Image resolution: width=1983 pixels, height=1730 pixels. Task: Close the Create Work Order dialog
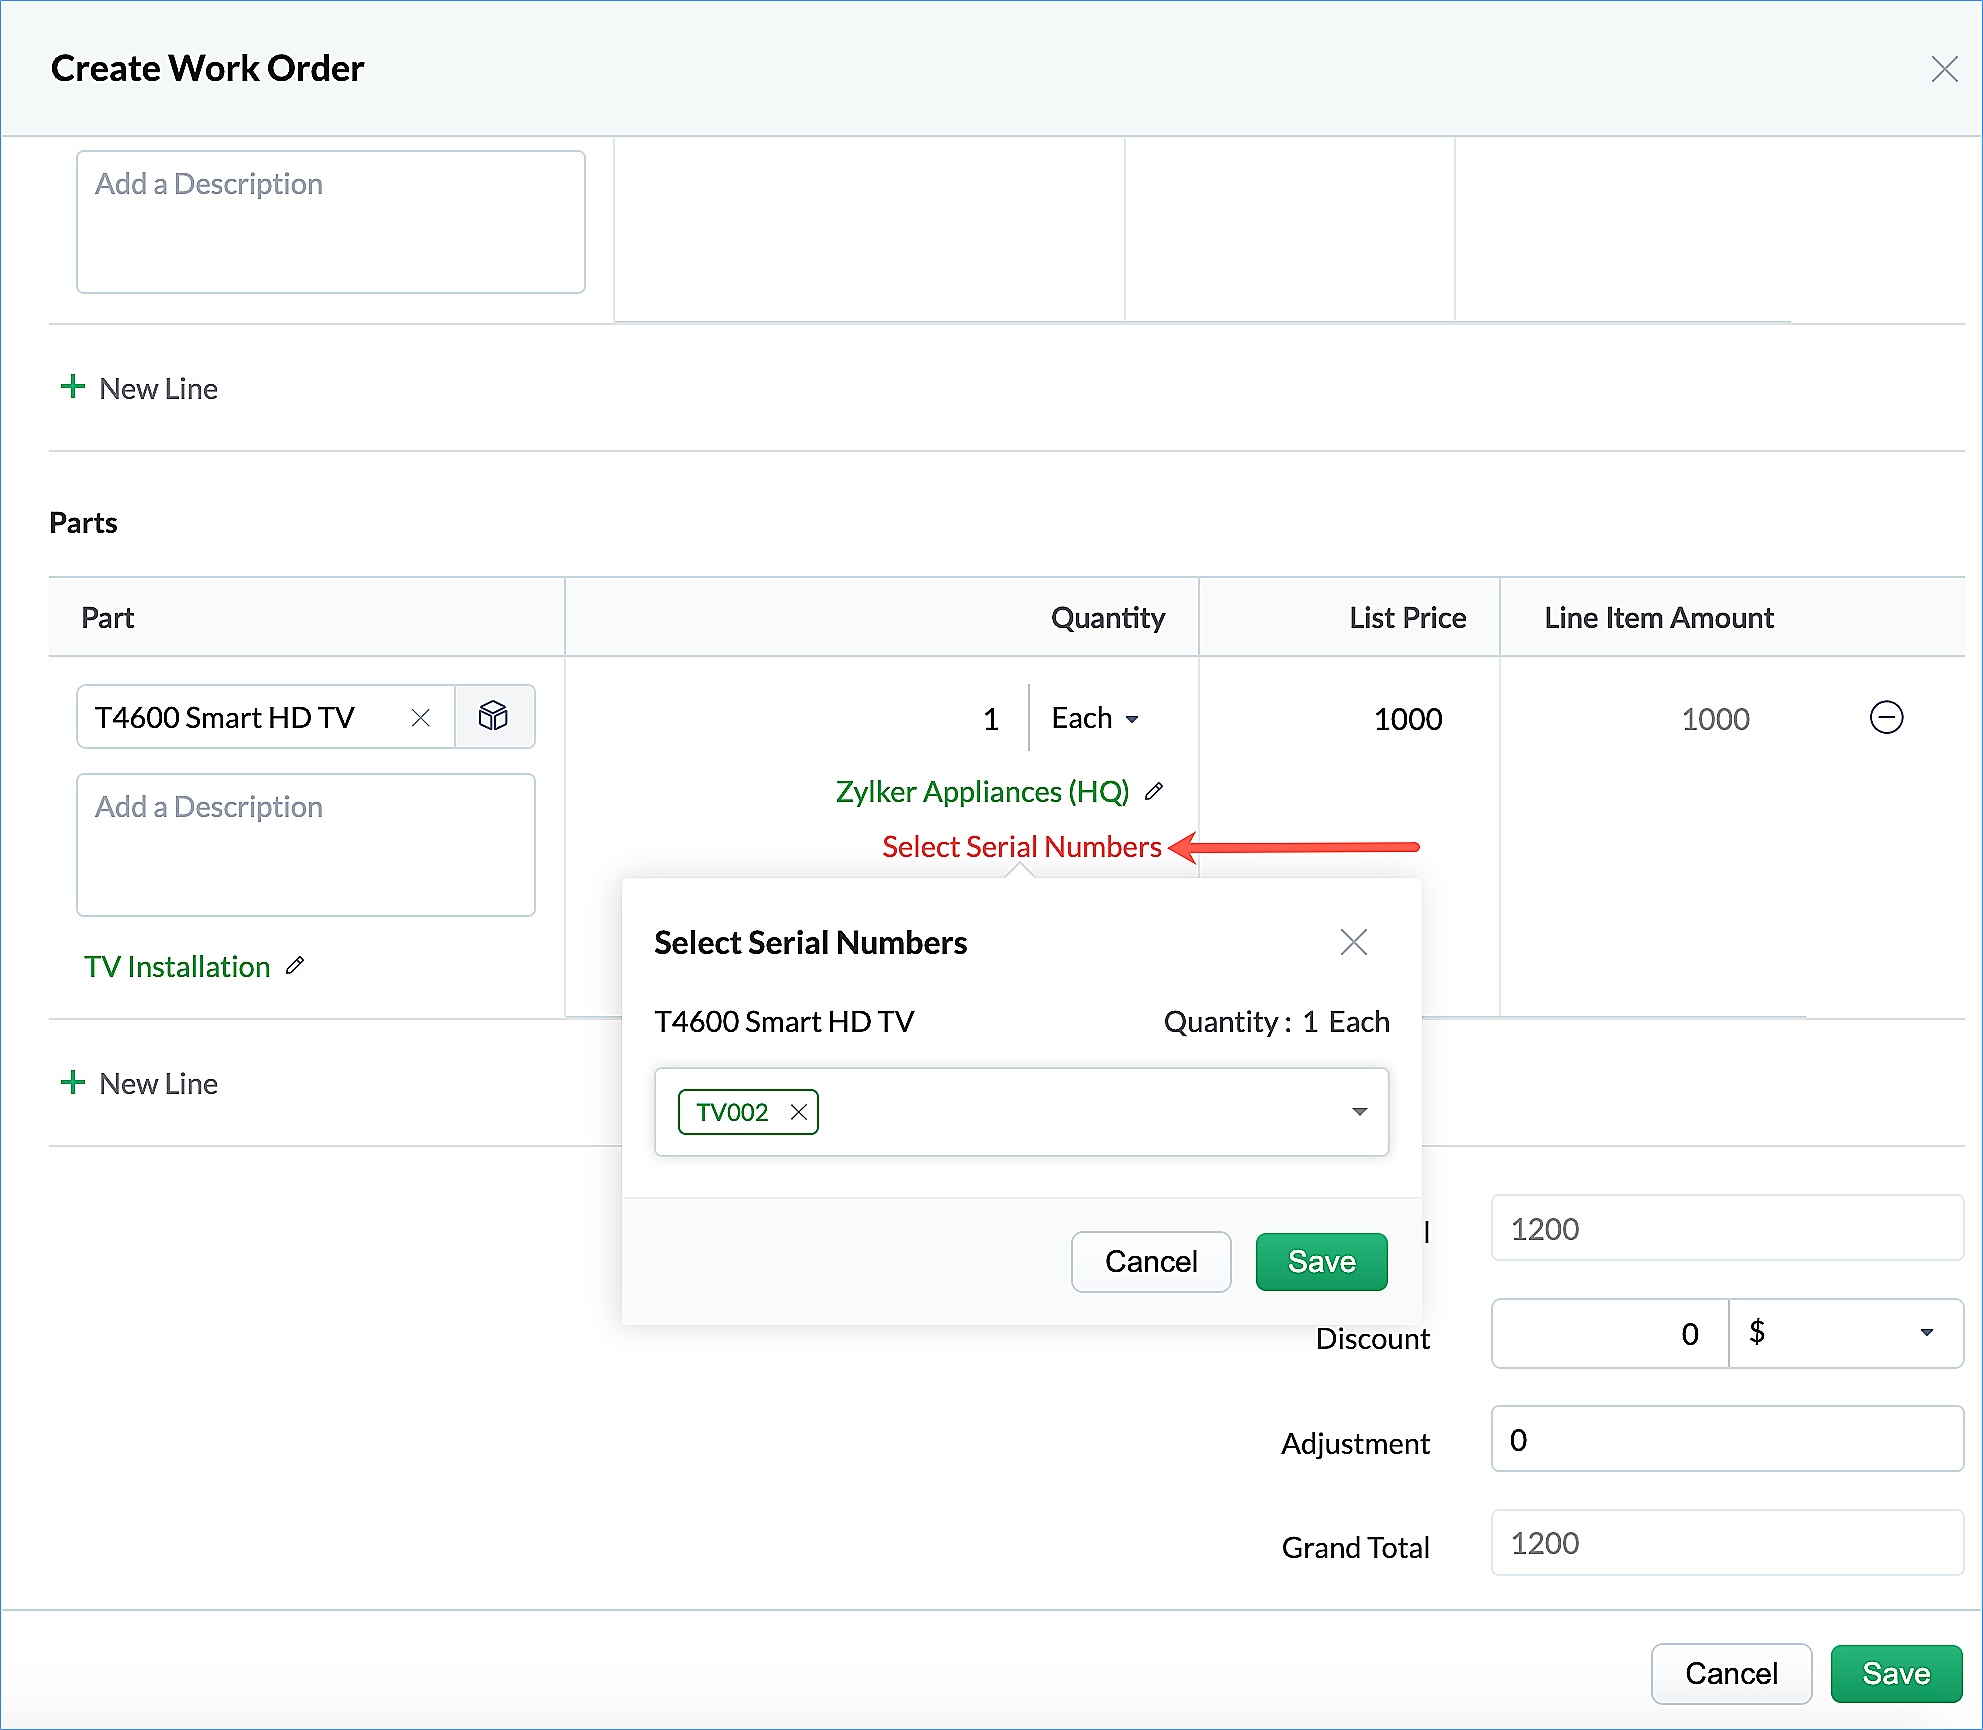(1943, 69)
